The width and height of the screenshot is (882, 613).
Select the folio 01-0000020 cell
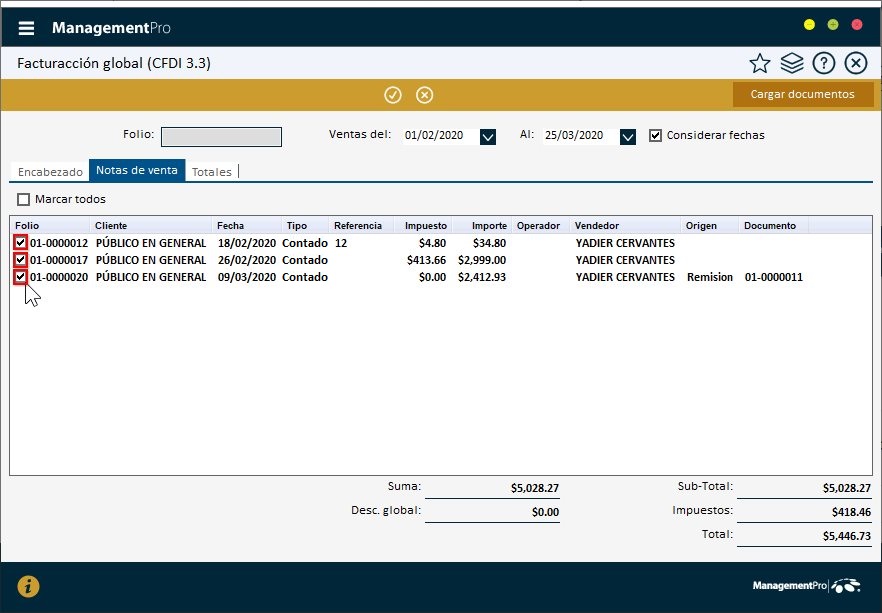pyautogui.click(x=59, y=277)
